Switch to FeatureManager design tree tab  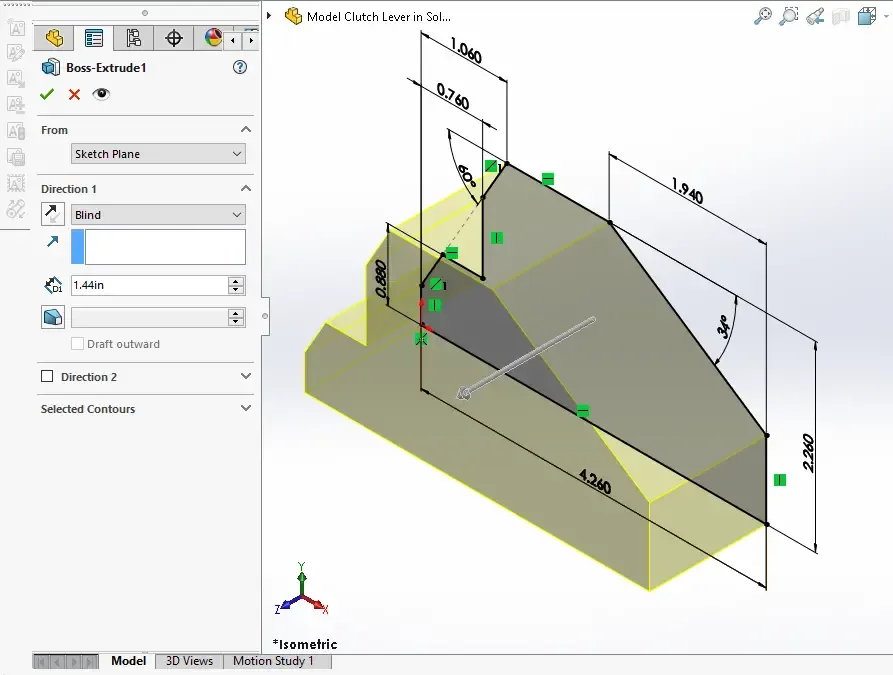coord(54,38)
